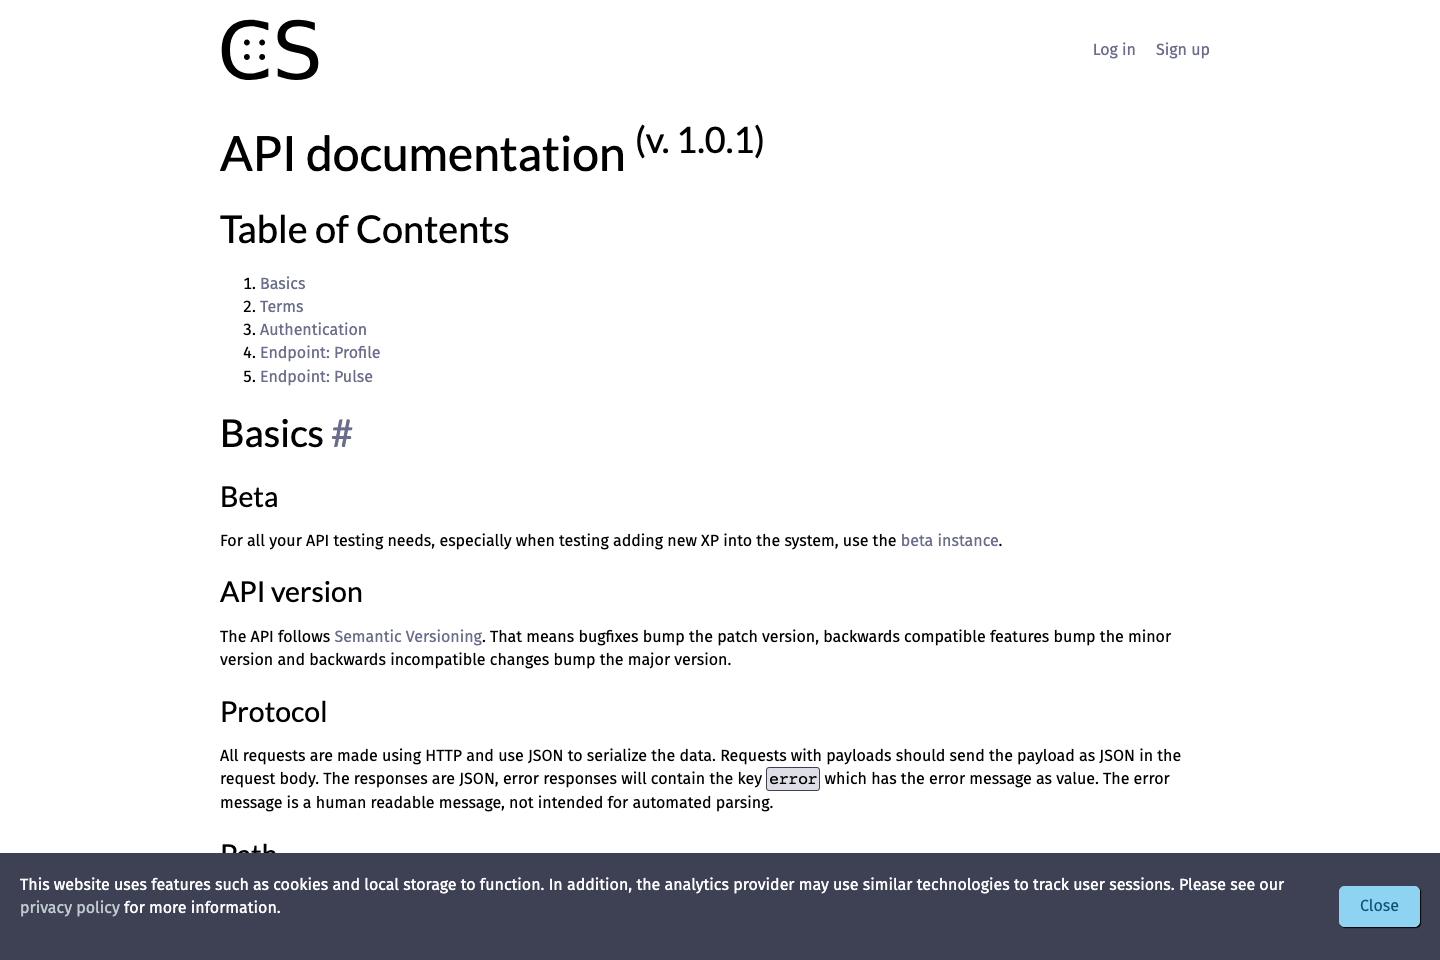Select the 'error' code snippet text
Image resolution: width=1440 pixels, height=960 pixels.
point(792,779)
